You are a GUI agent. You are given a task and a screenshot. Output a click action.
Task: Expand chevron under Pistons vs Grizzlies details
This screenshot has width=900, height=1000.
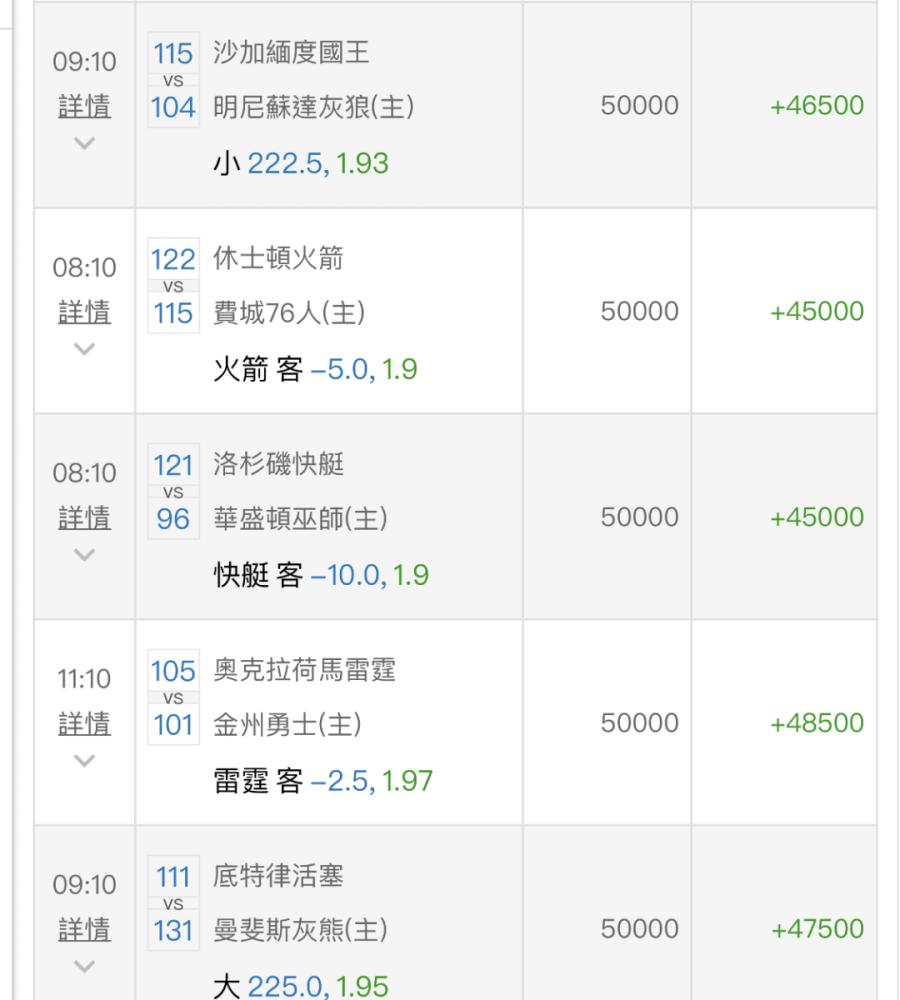(84, 967)
